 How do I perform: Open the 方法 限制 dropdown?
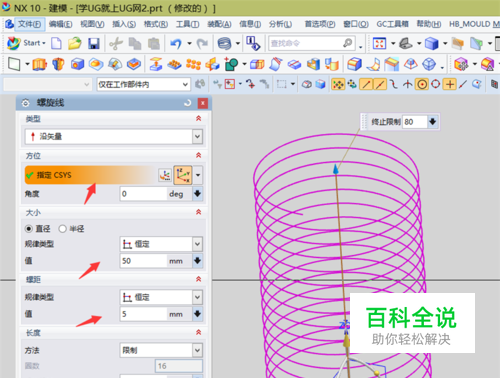(x=161, y=350)
